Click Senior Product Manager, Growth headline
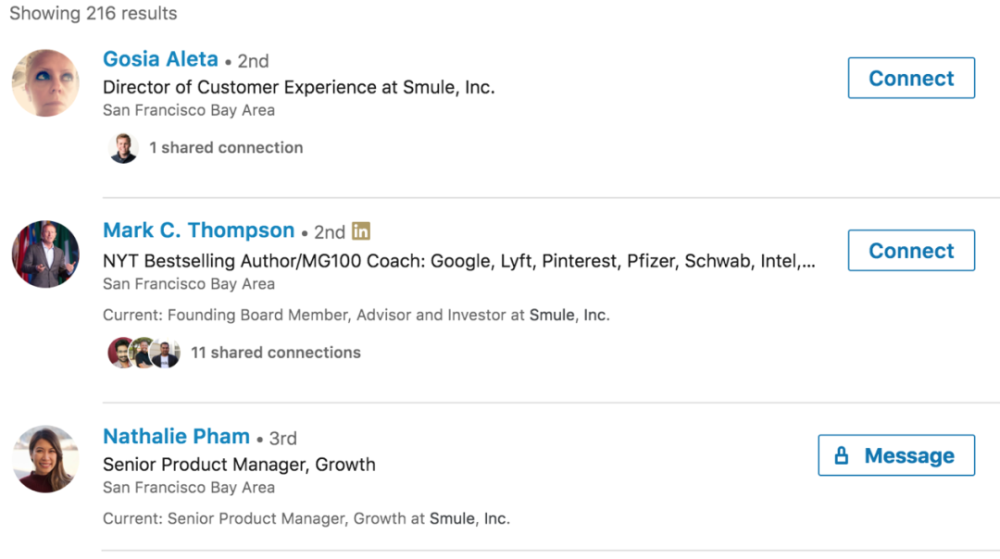Image resolution: width=1000 pixels, height=559 pixels. (x=239, y=465)
